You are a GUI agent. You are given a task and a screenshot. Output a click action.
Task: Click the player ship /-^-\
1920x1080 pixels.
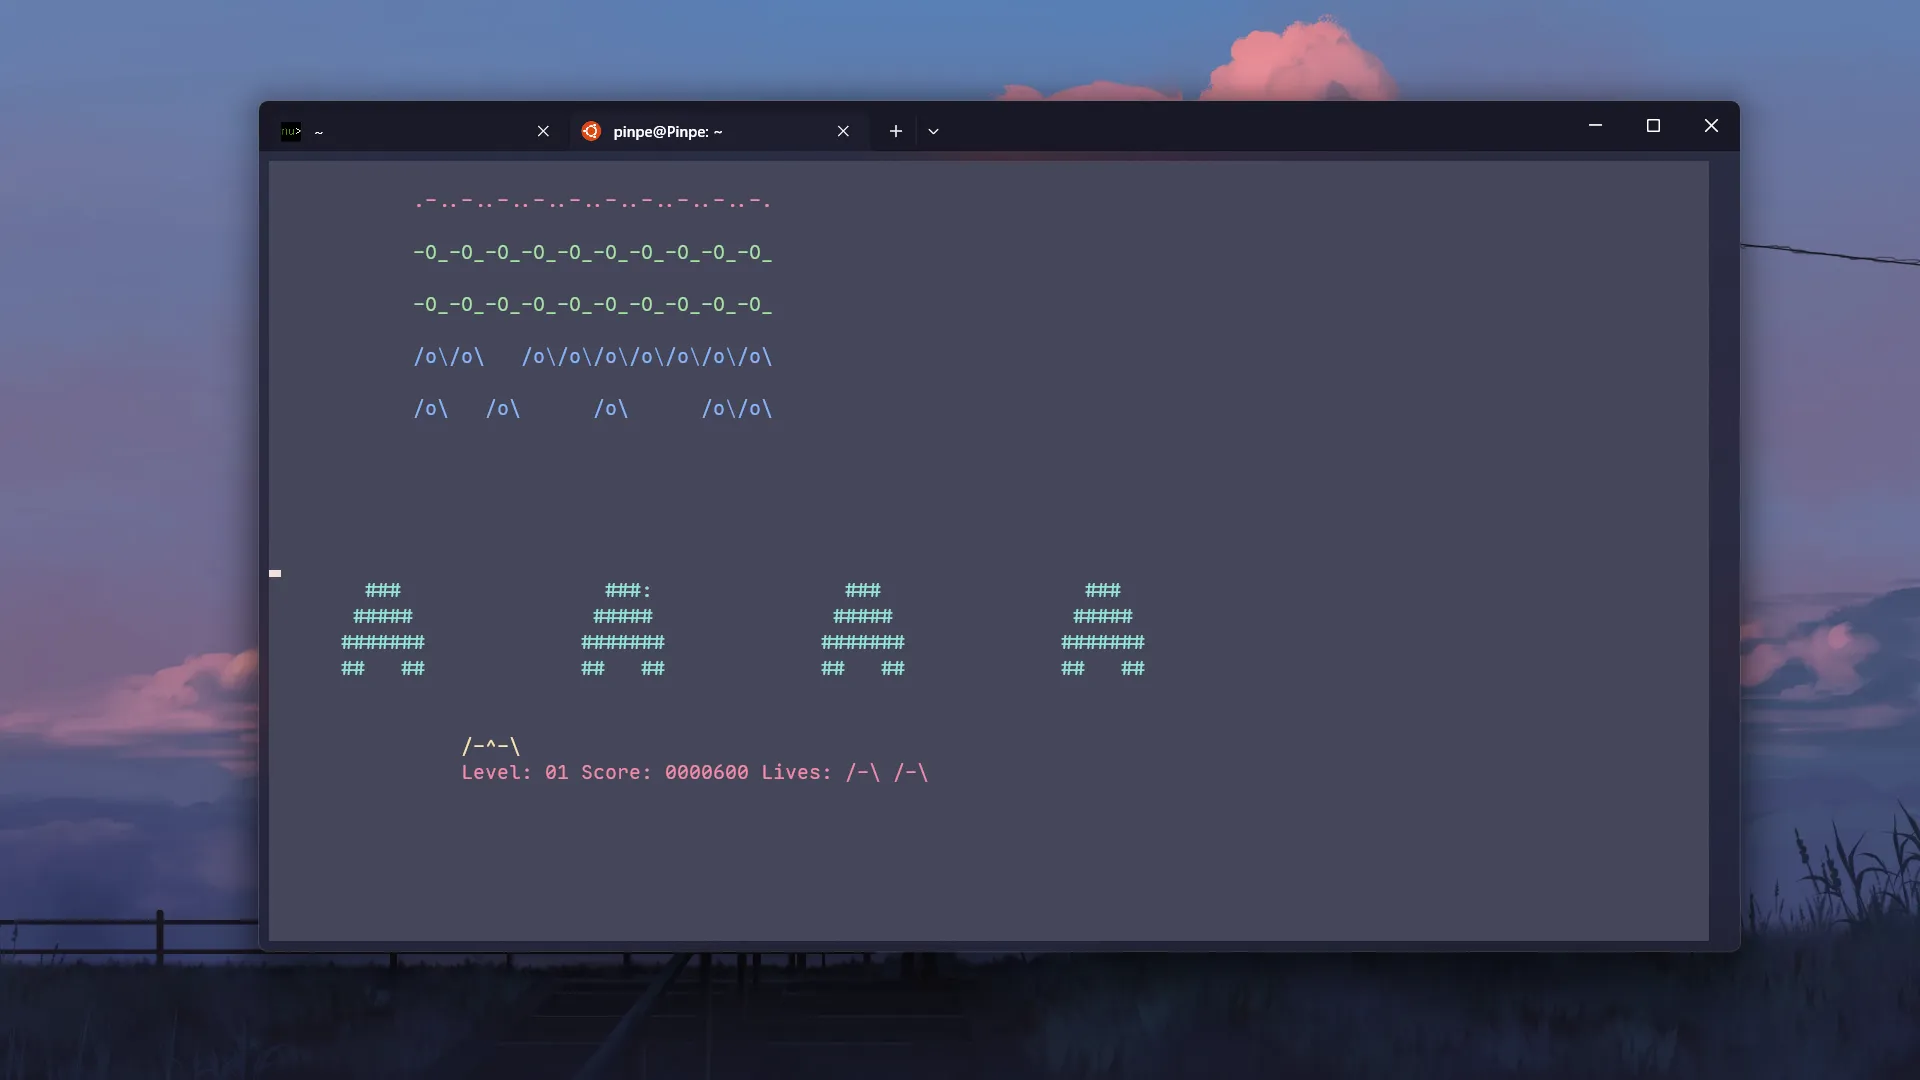tap(490, 746)
